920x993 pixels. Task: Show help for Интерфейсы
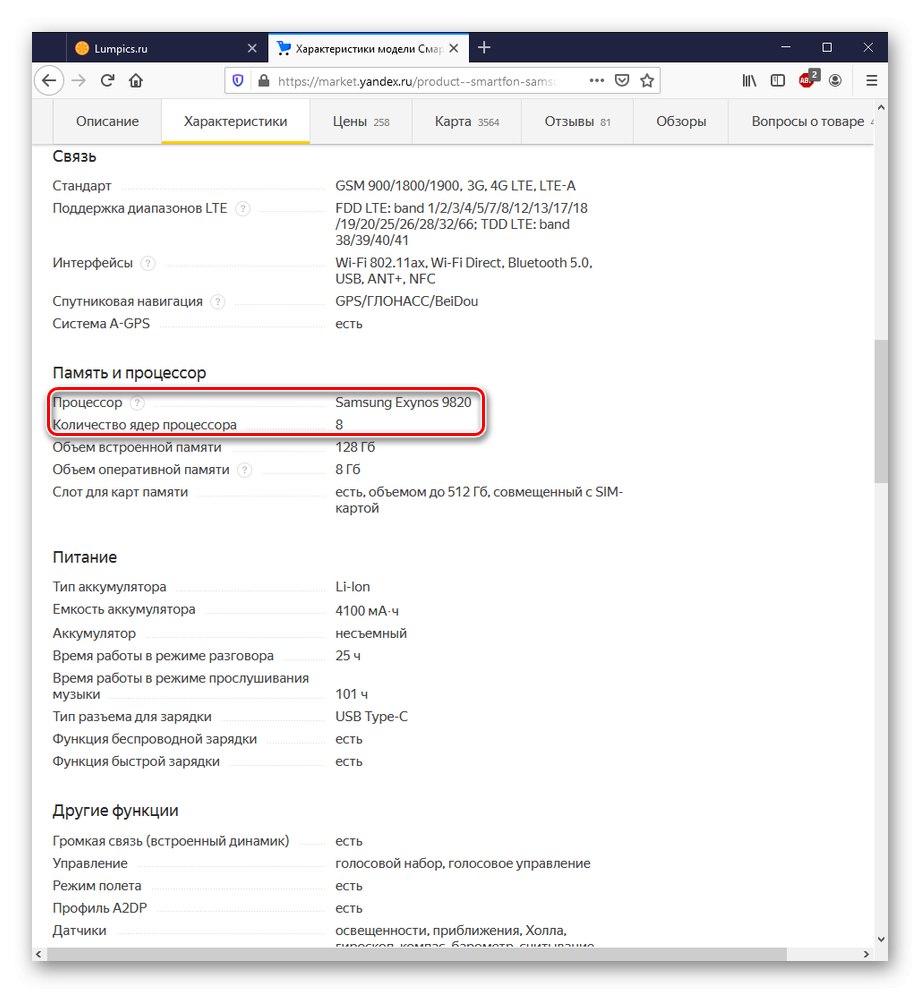point(148,263)
